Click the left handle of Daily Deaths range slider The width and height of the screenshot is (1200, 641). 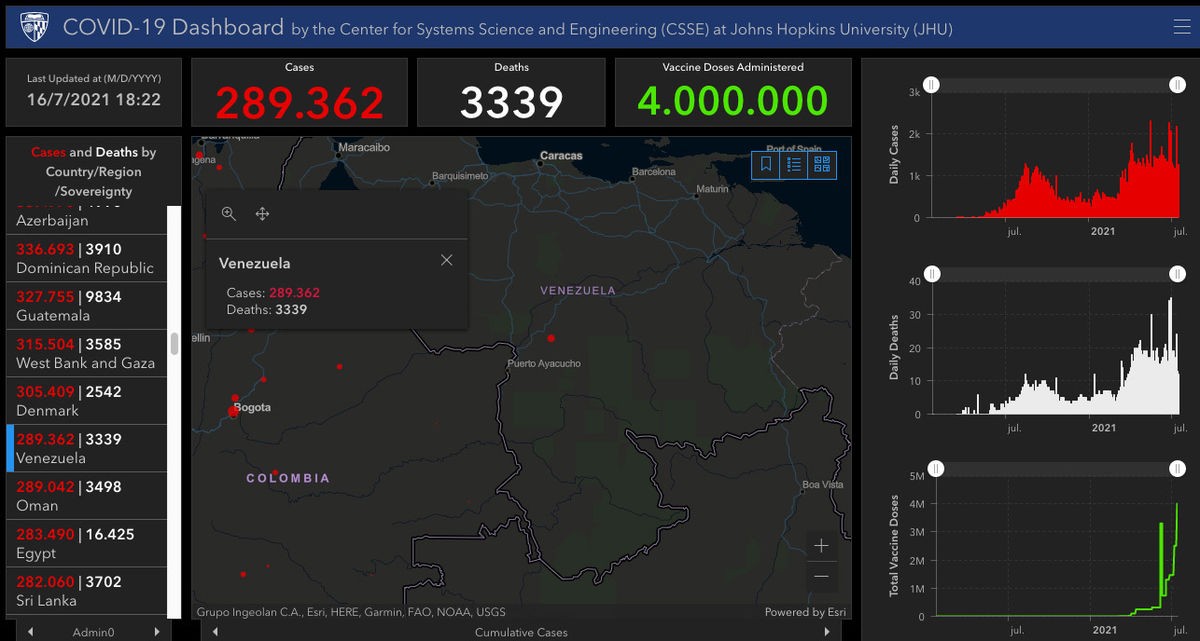(x=931, y=274)
